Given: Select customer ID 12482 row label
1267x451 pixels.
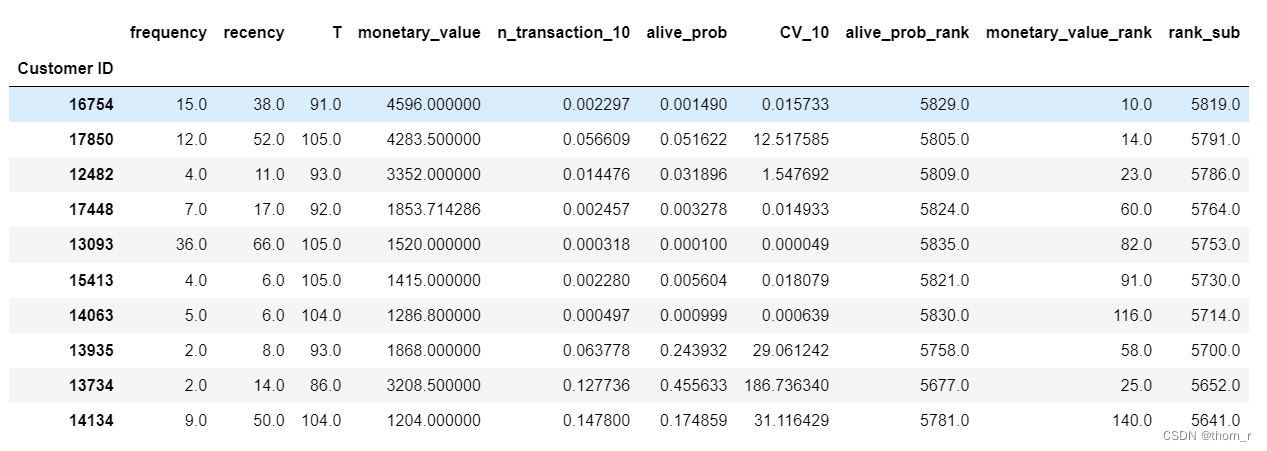Looking at the screenshot, I should (x=90, y=174).
